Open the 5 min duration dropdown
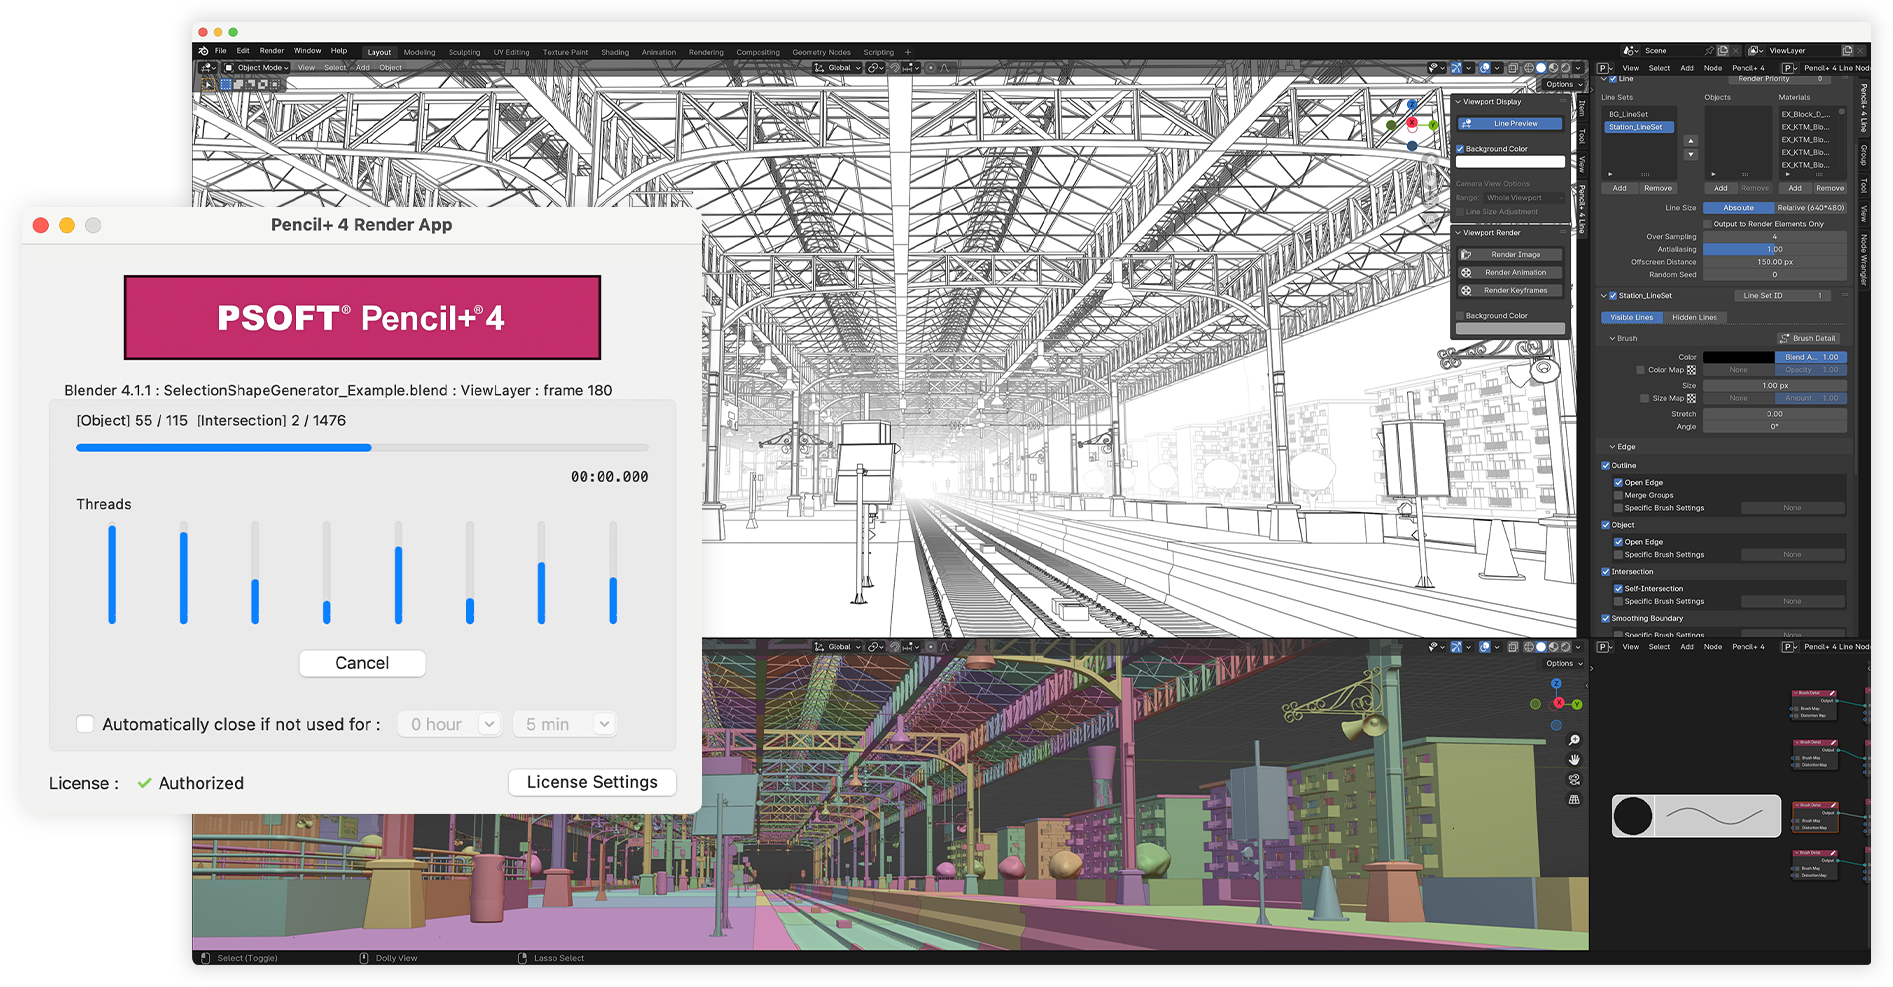The height and width of the screenshot is (987, 1893). coord(564,724)
